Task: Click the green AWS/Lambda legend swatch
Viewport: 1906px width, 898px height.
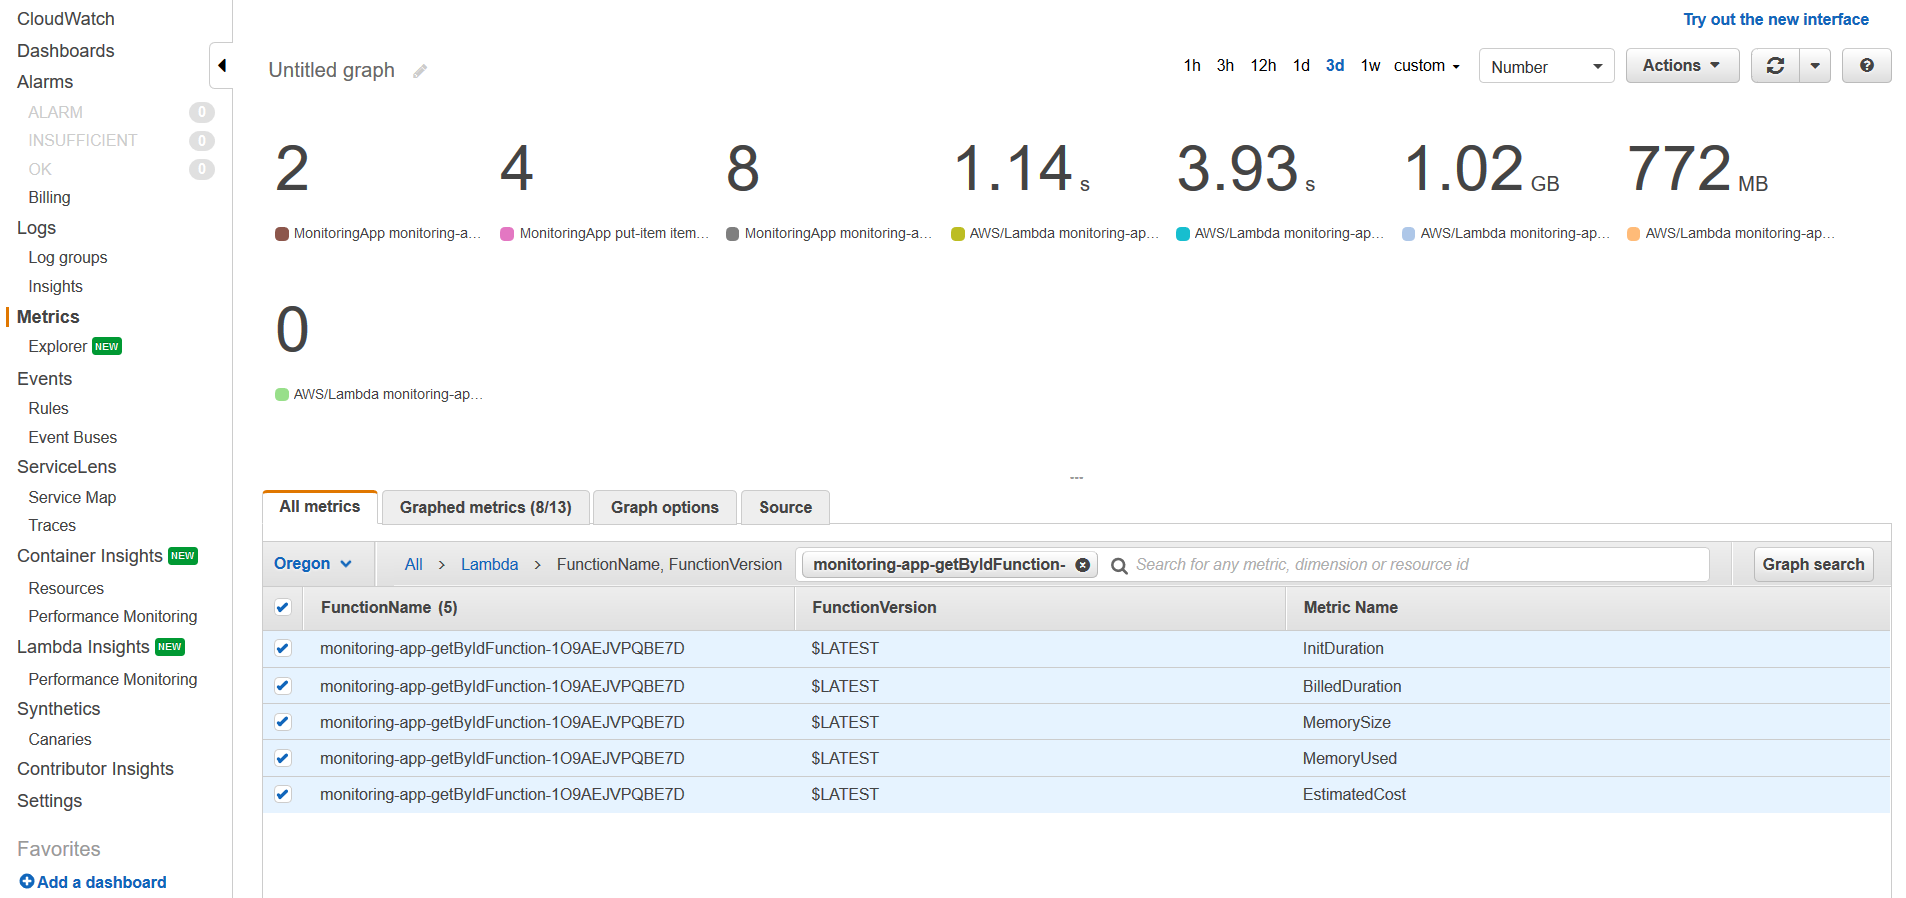Action: (282, 395)
